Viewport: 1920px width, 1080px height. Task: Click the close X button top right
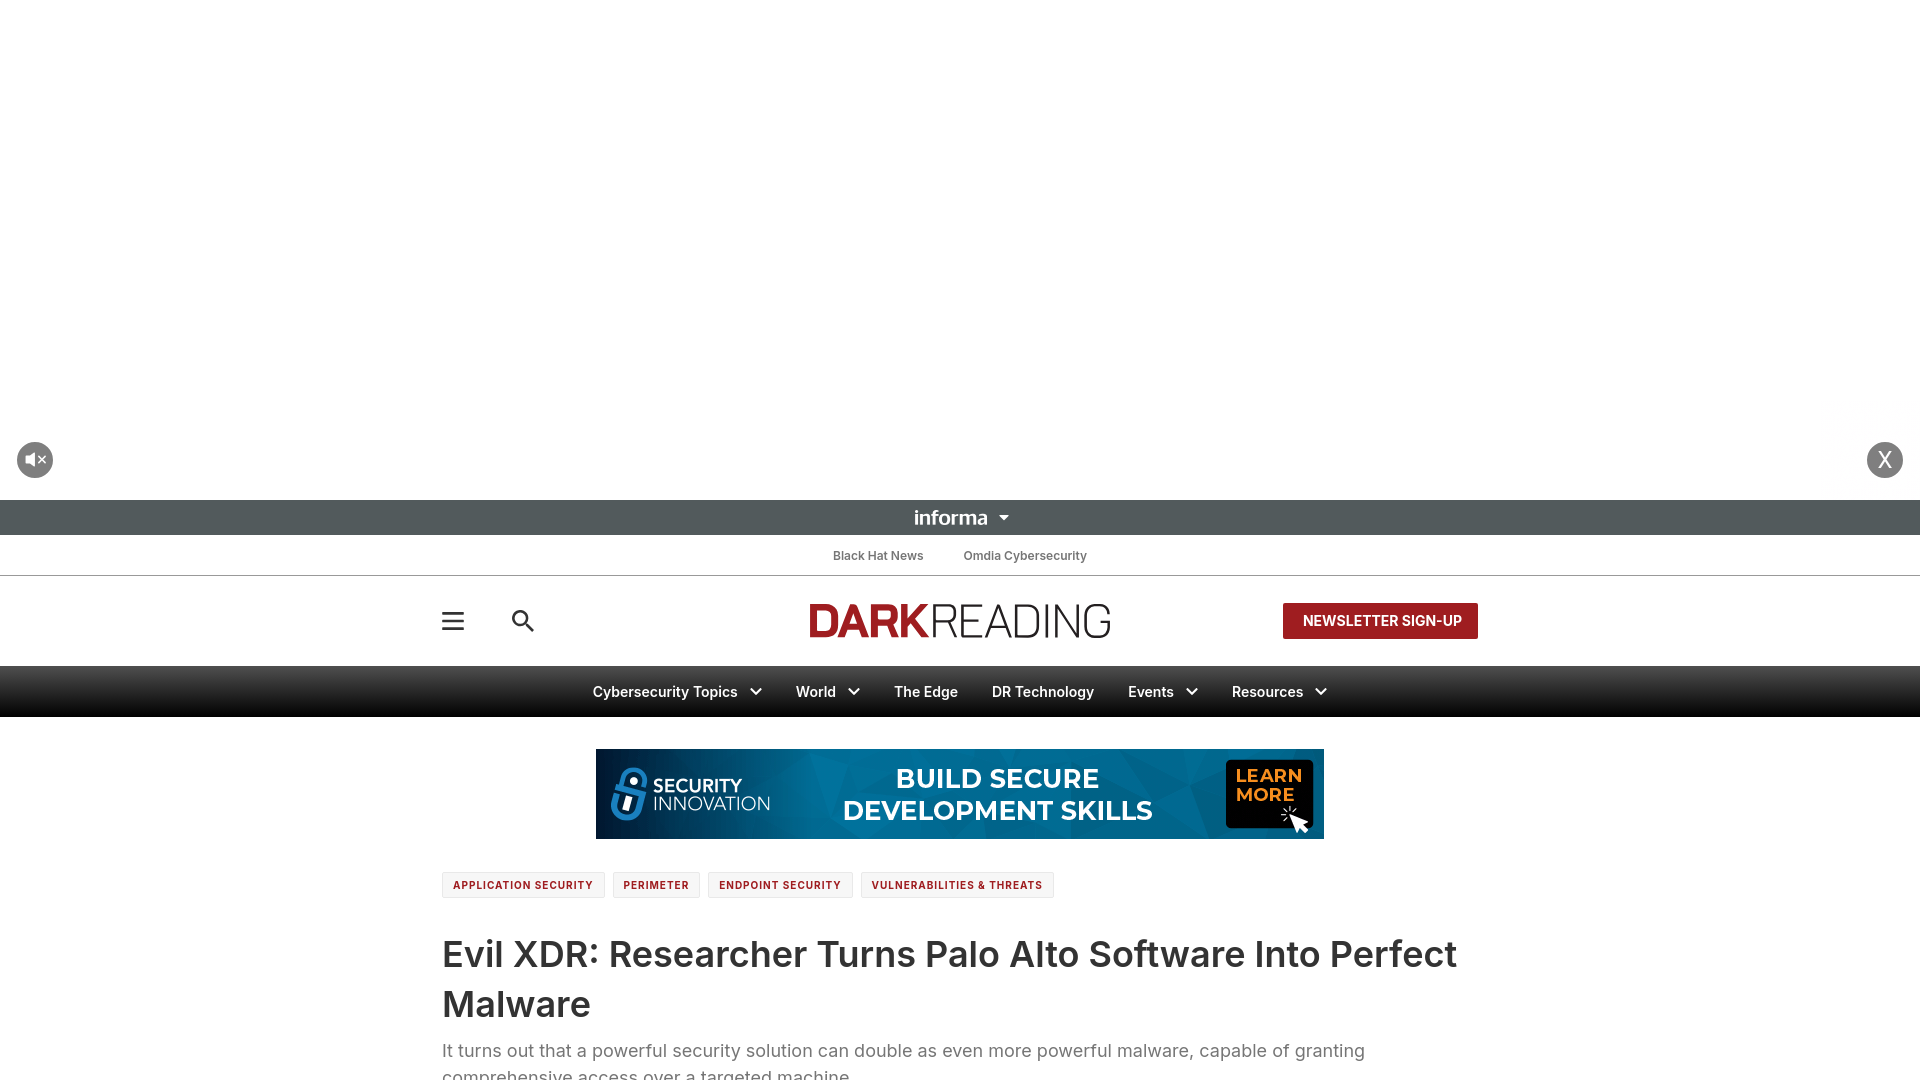coord(1884,459)
